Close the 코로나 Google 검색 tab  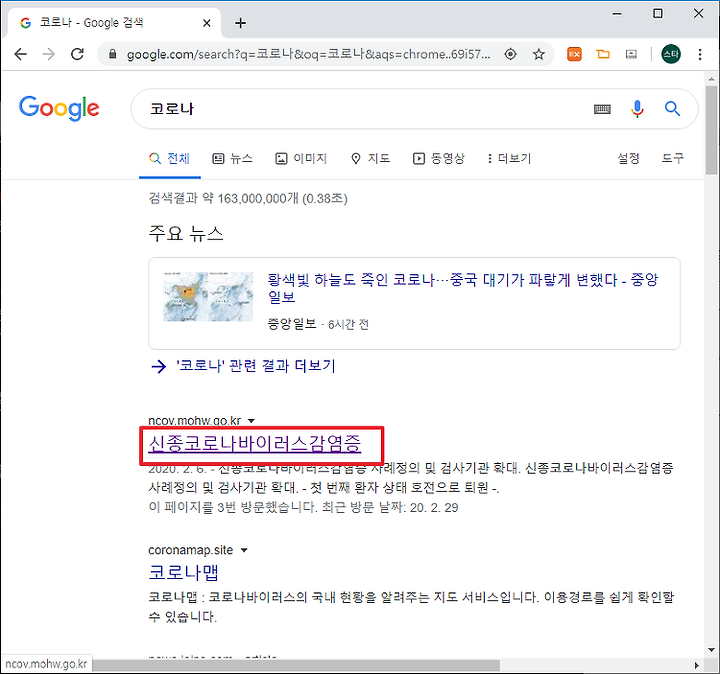point(207,23)
